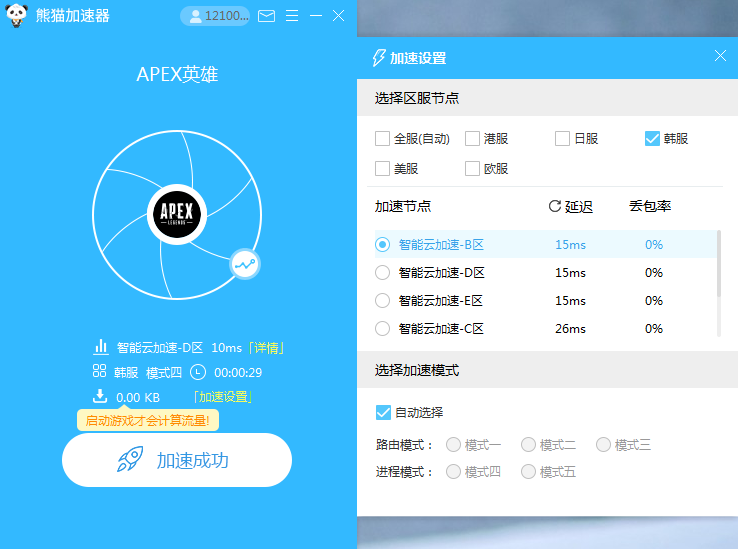Open the hamburger main menu icon
Viewport: 738px width, 549px height.
tap(292, 16)
